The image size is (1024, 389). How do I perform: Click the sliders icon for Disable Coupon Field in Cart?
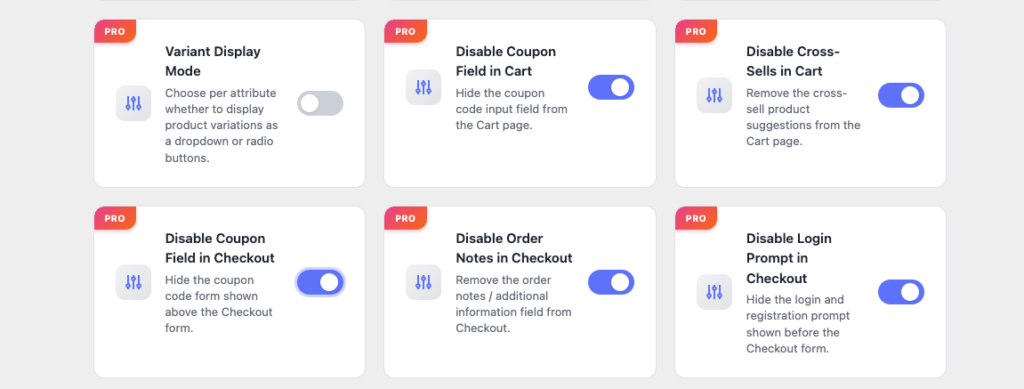pos(423,87)
